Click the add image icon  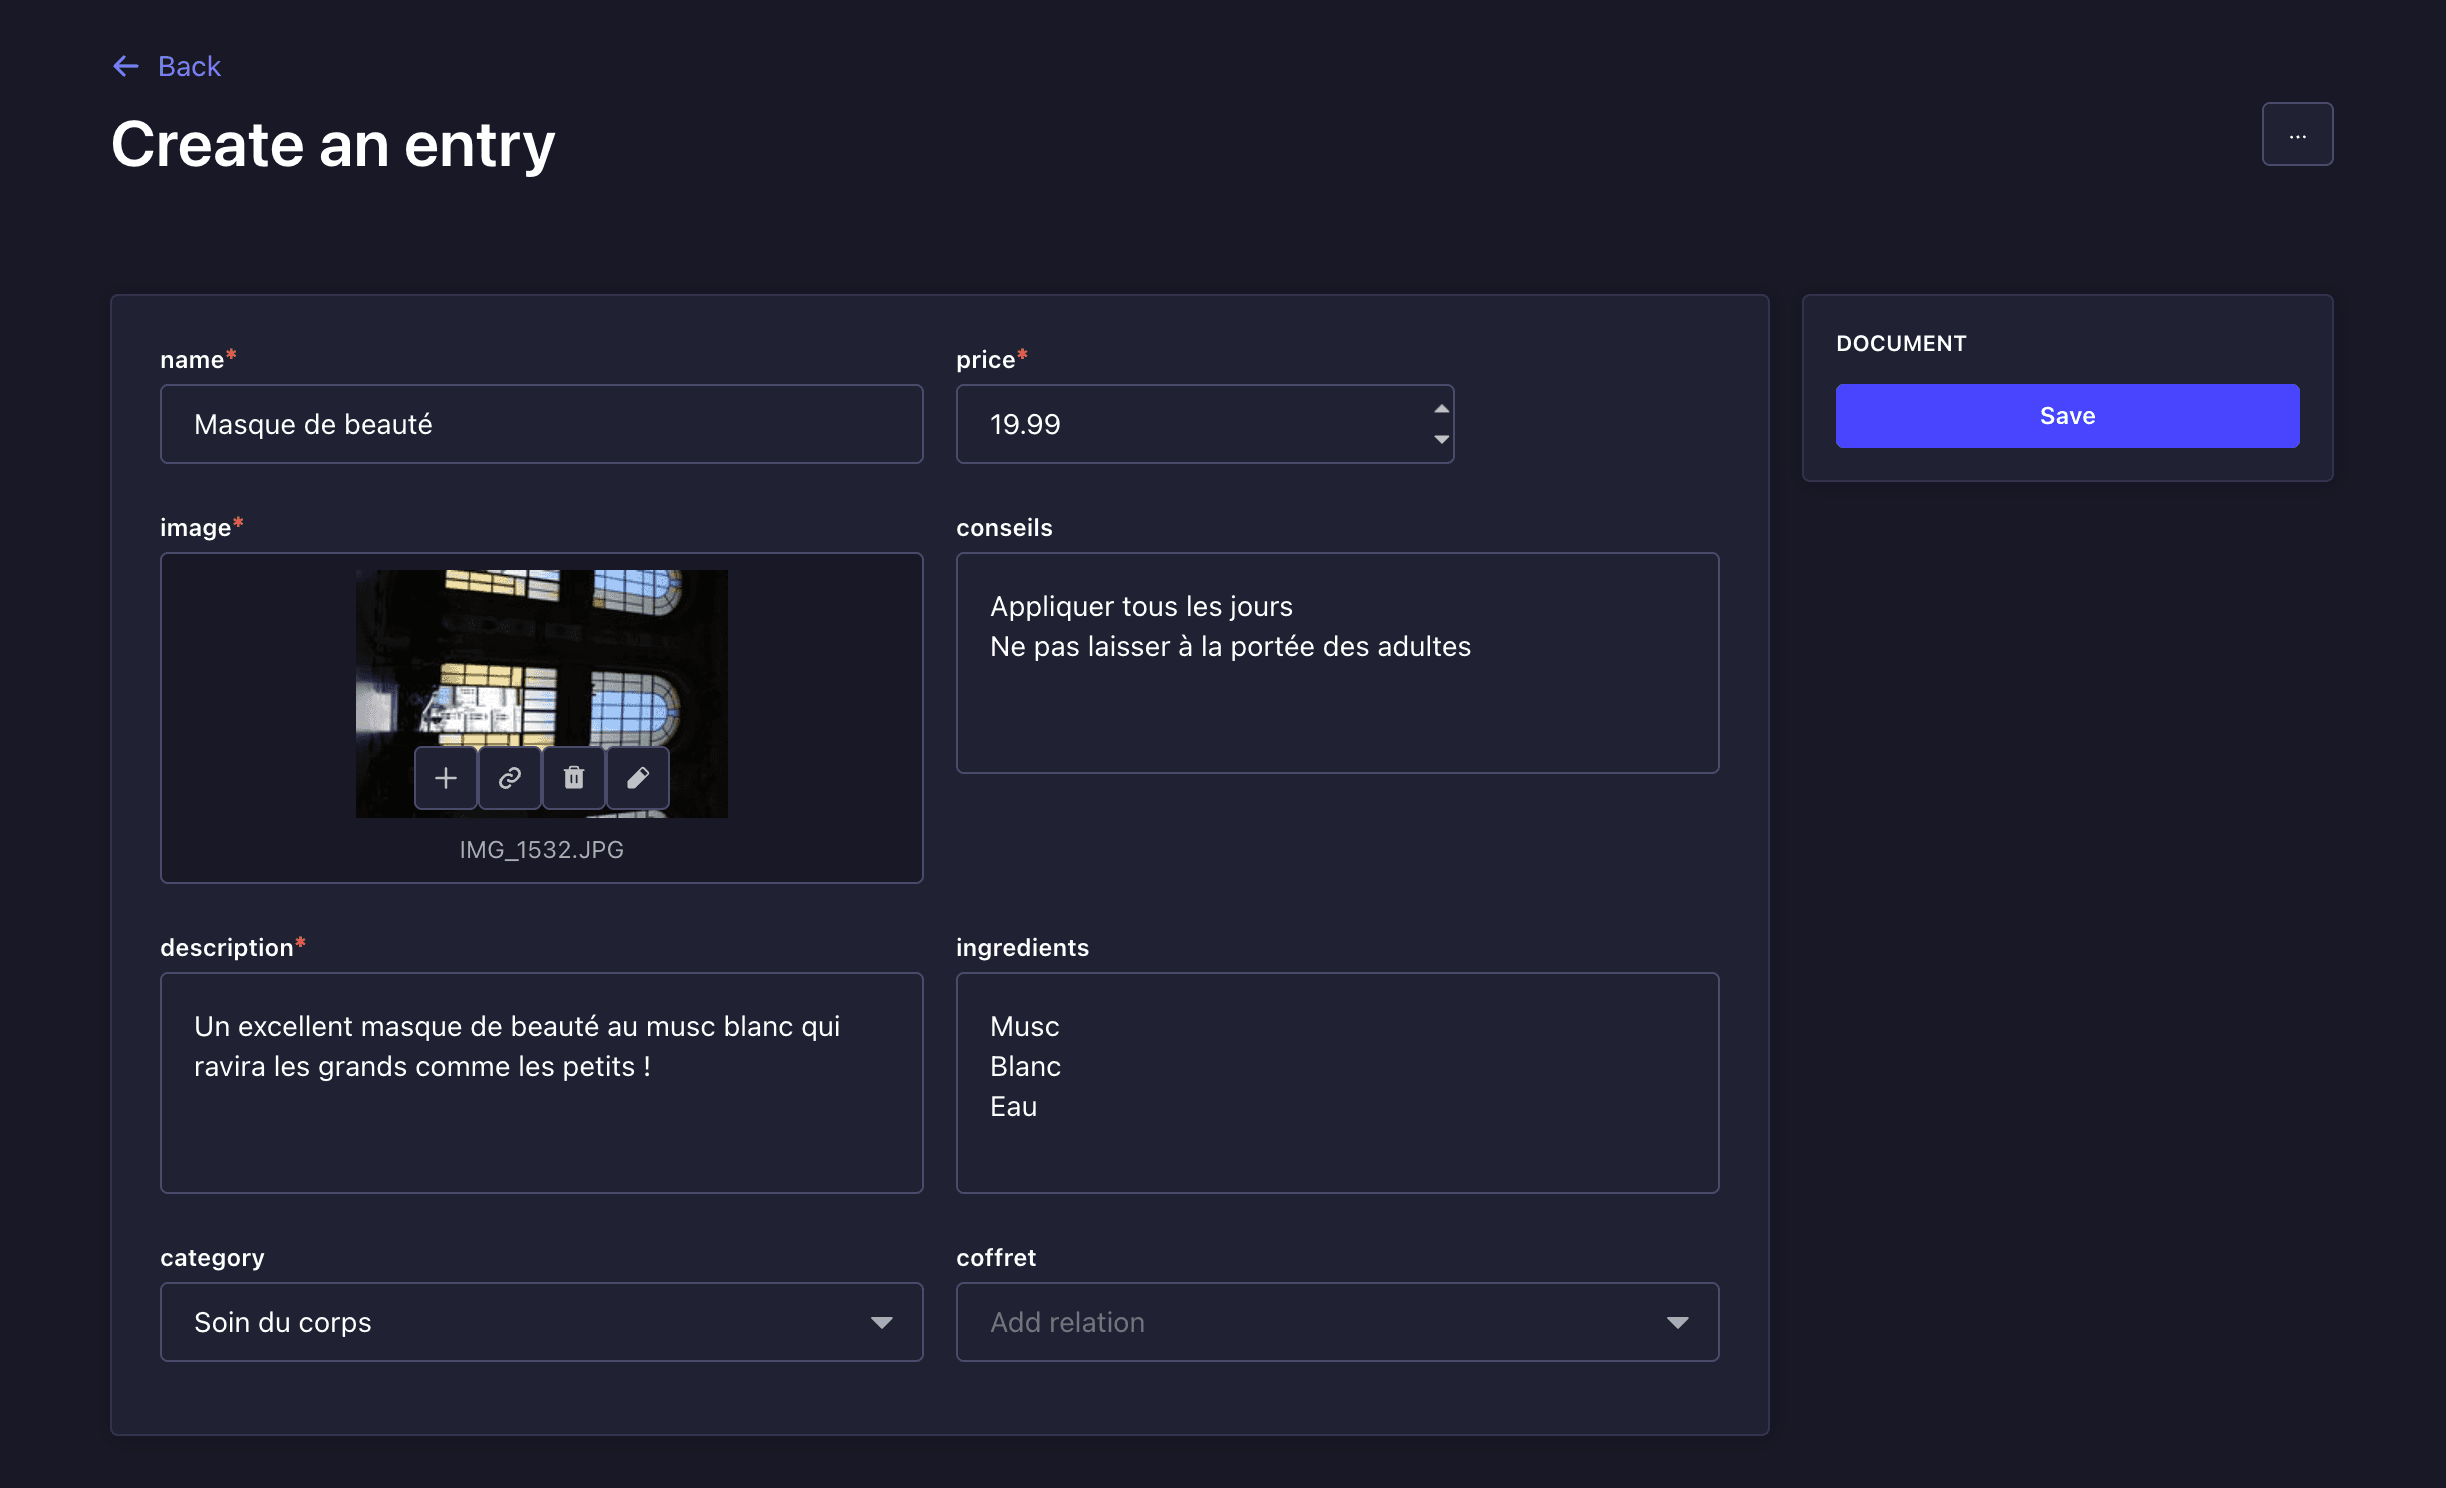(447, 777)
